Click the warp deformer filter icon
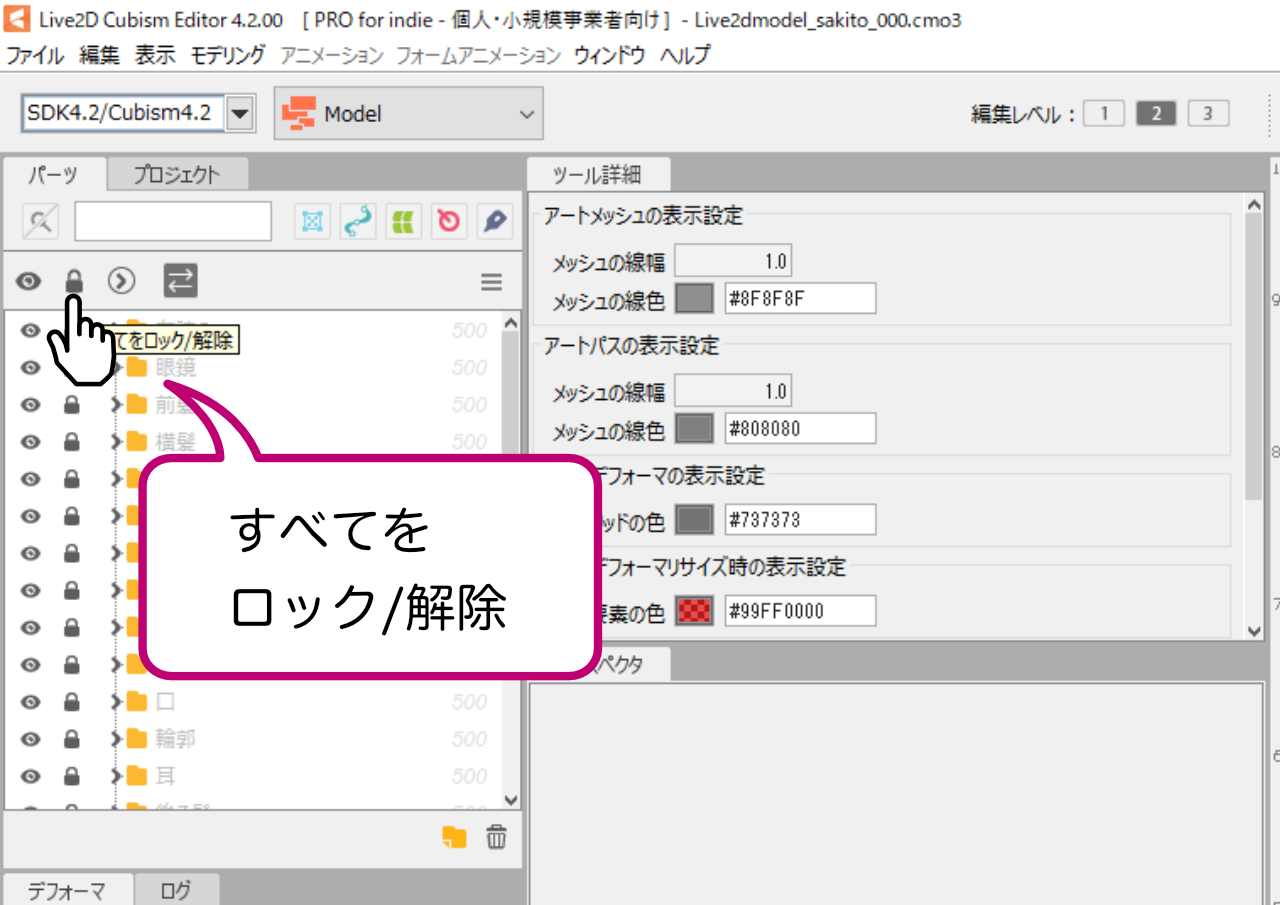 tap(403, 221)
